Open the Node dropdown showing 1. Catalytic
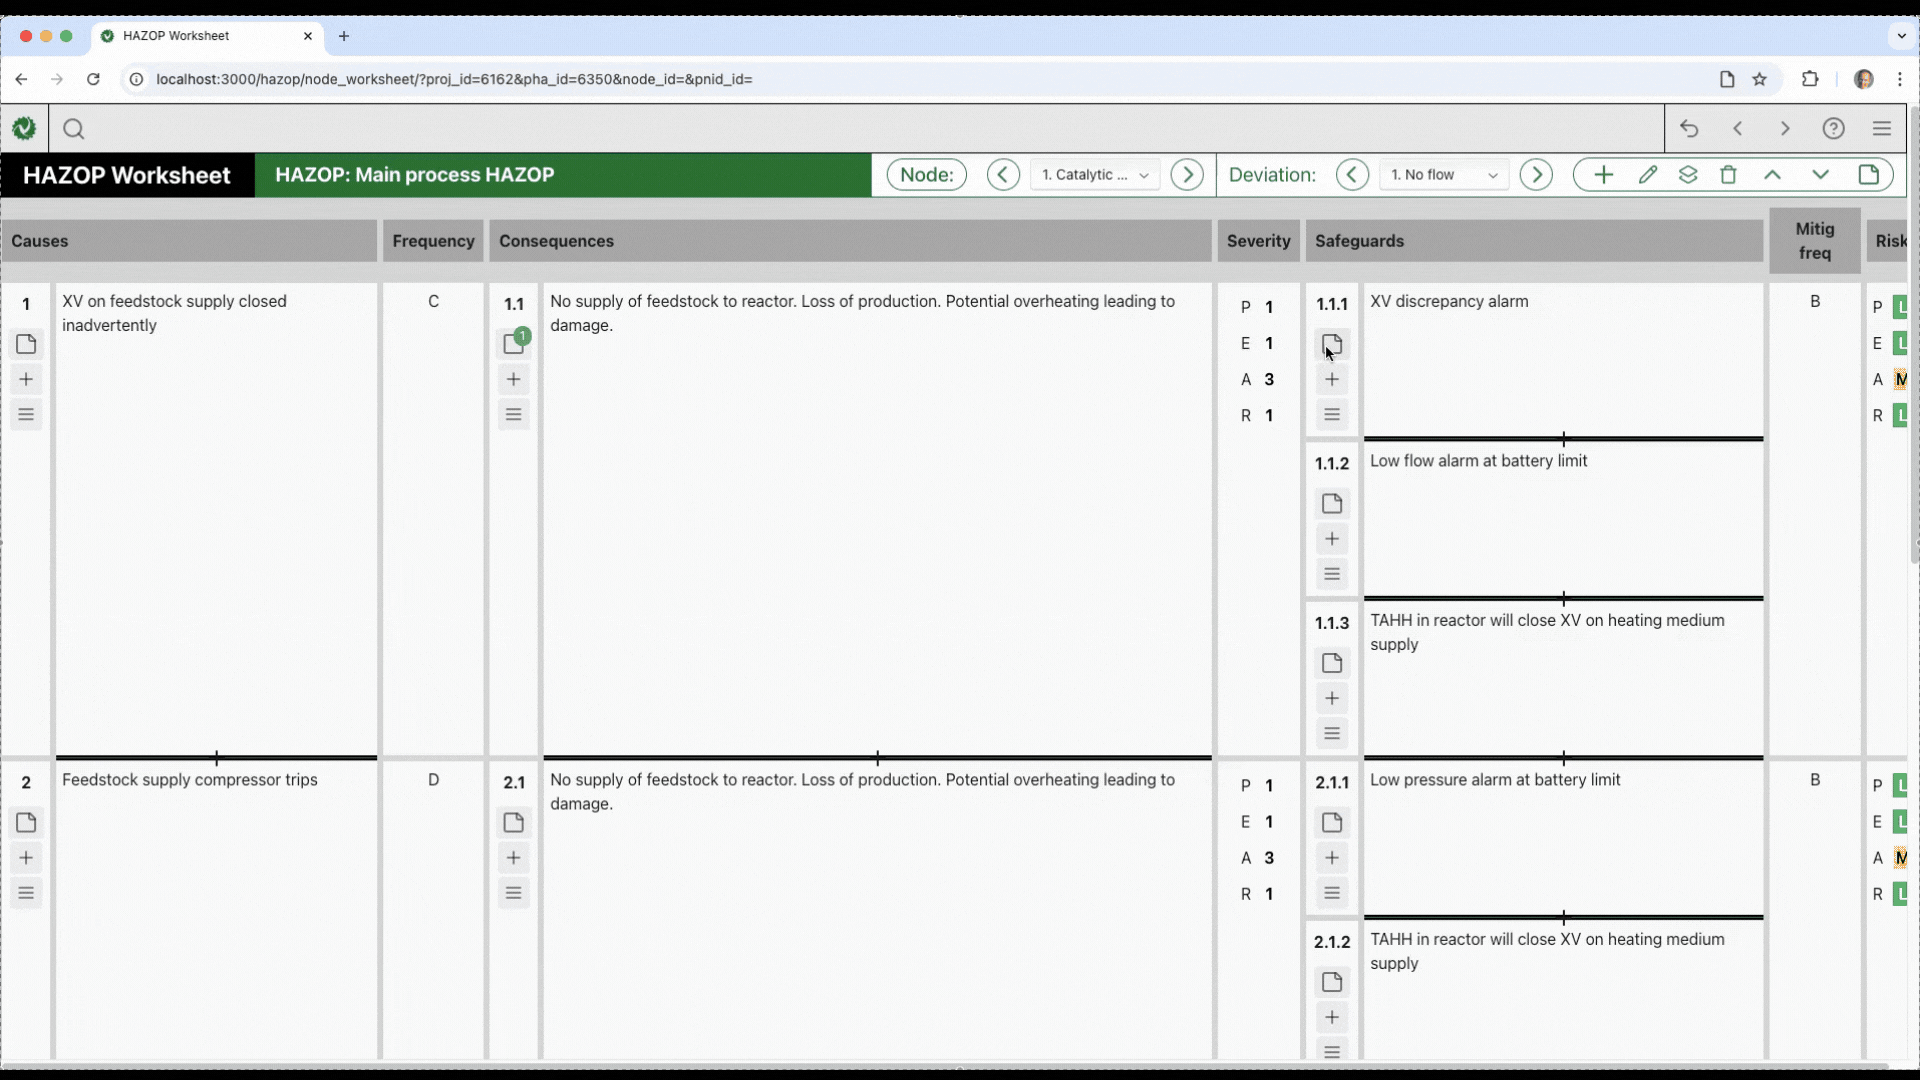The width and height of the screenshot is (1920, 1080). click(x=1094, y=175)
